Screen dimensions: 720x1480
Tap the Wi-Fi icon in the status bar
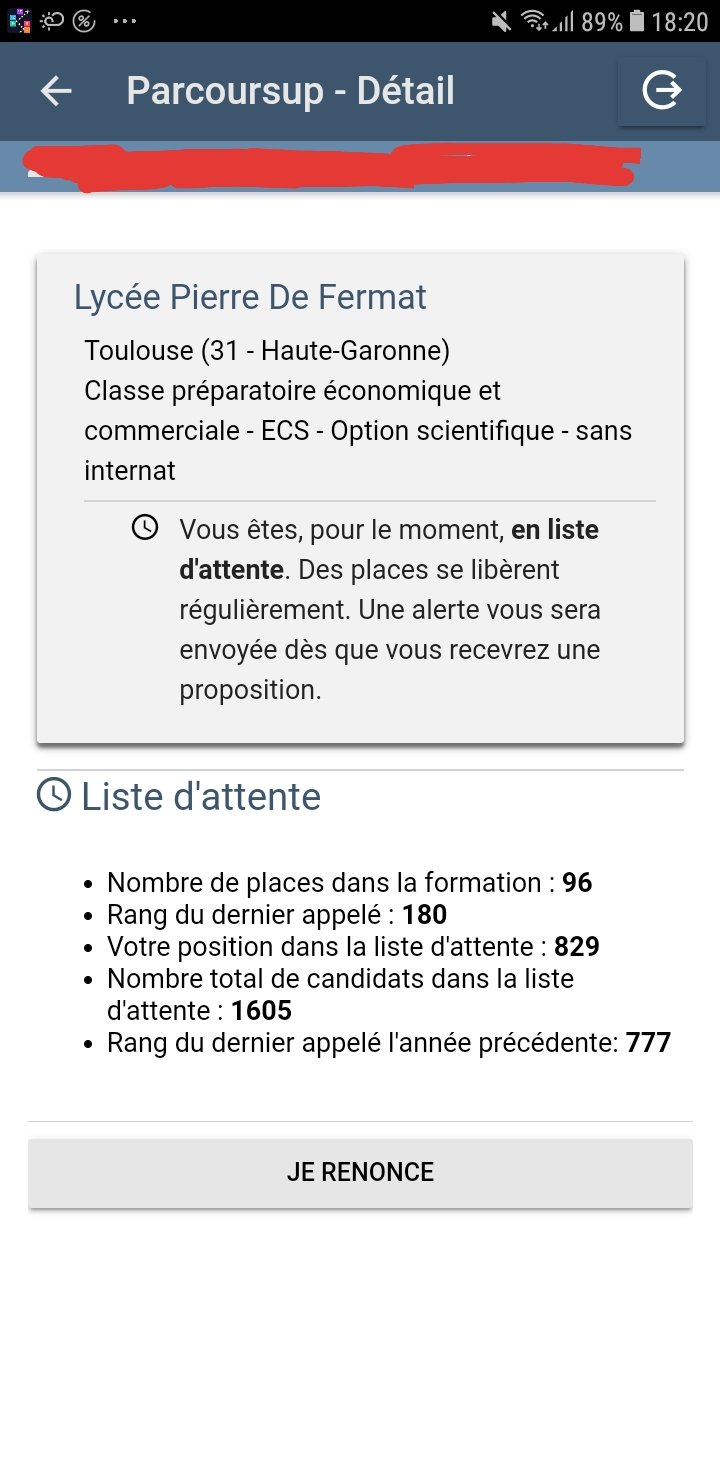[535, 21]
